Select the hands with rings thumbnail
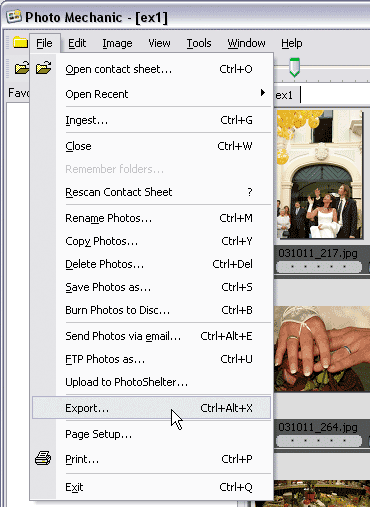Screen dimensions: 370x507 click(x=322, y=349)
